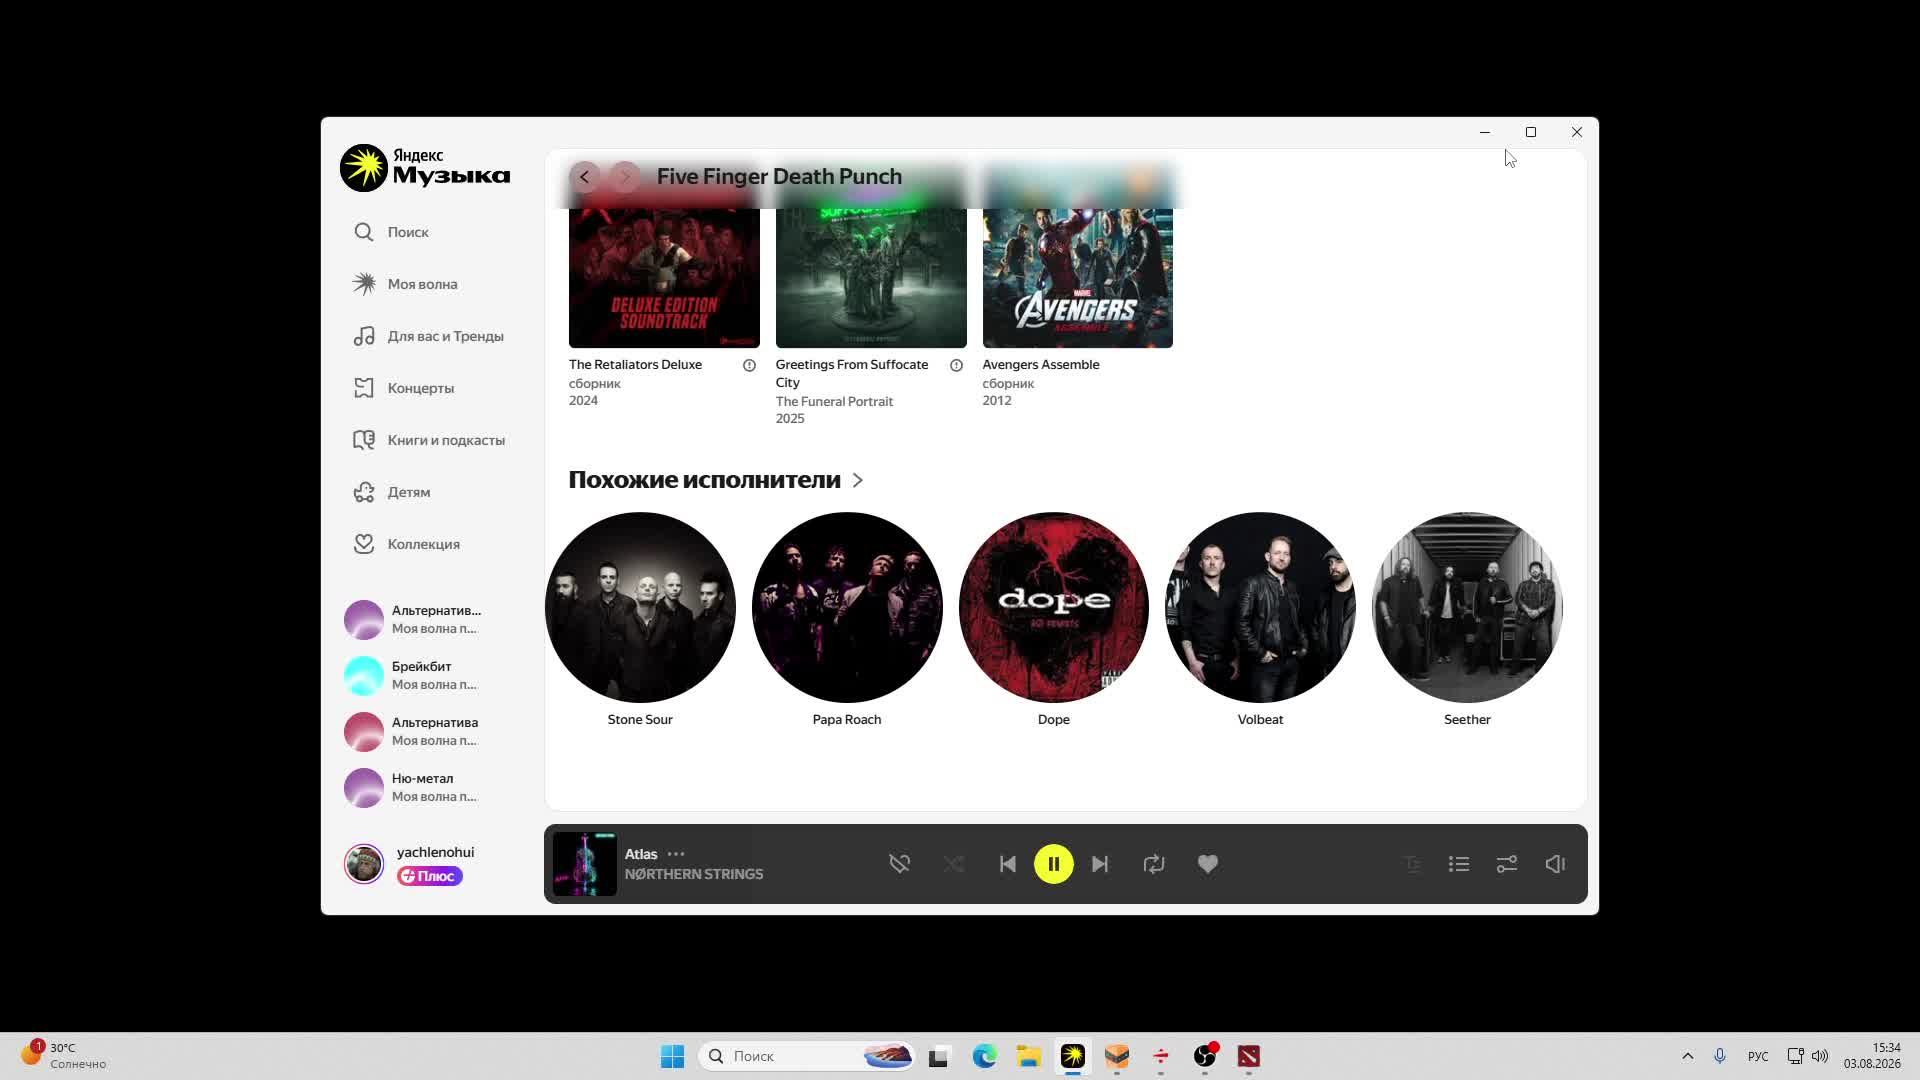Toggle repeat mode

tap(1154, 864)
